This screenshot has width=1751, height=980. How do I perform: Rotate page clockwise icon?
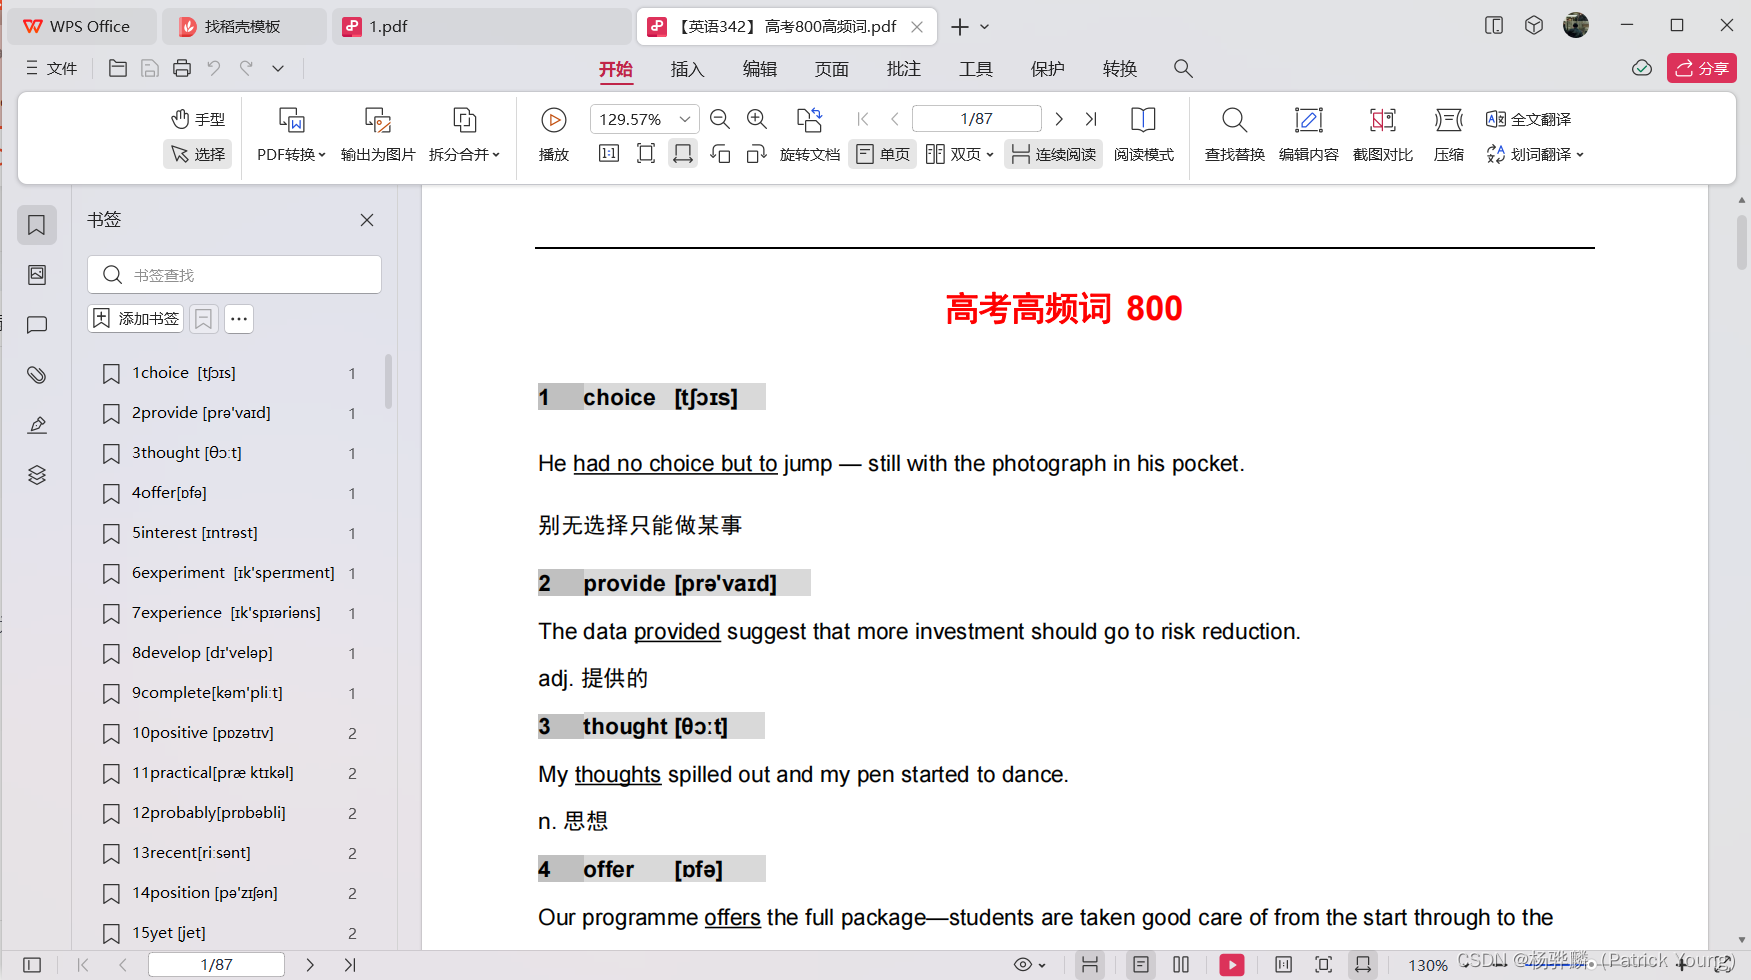[x=757, y=154]
